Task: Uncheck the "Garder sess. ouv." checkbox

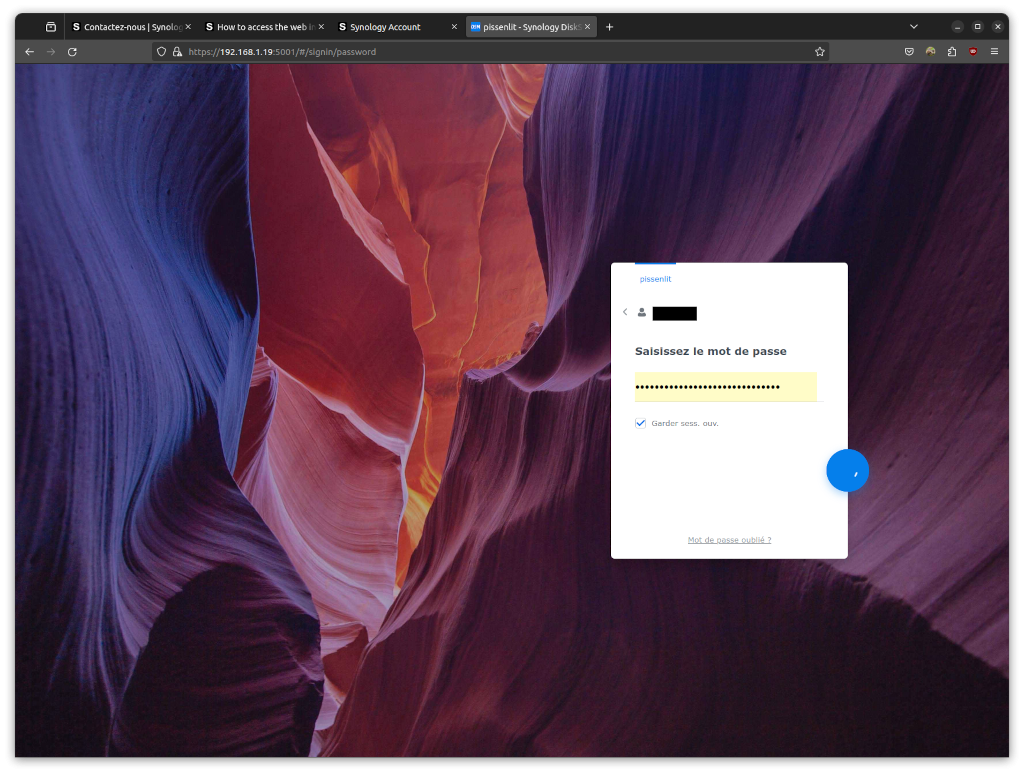Action: [641, 423]
